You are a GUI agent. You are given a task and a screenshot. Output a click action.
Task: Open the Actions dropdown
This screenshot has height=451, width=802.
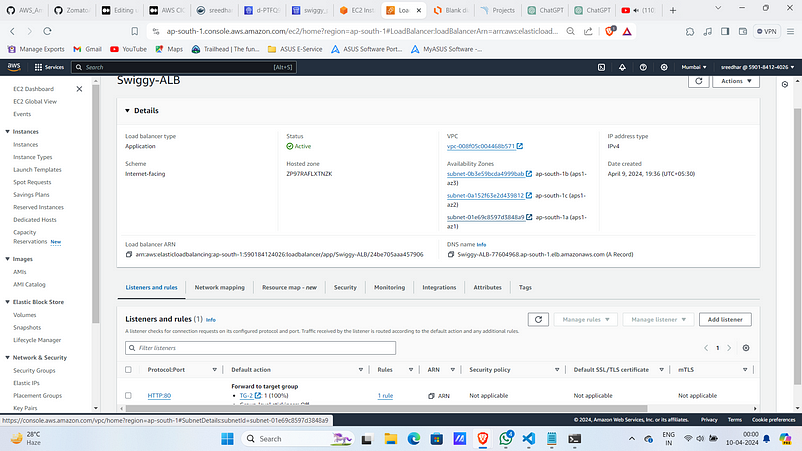coord(736,81)
